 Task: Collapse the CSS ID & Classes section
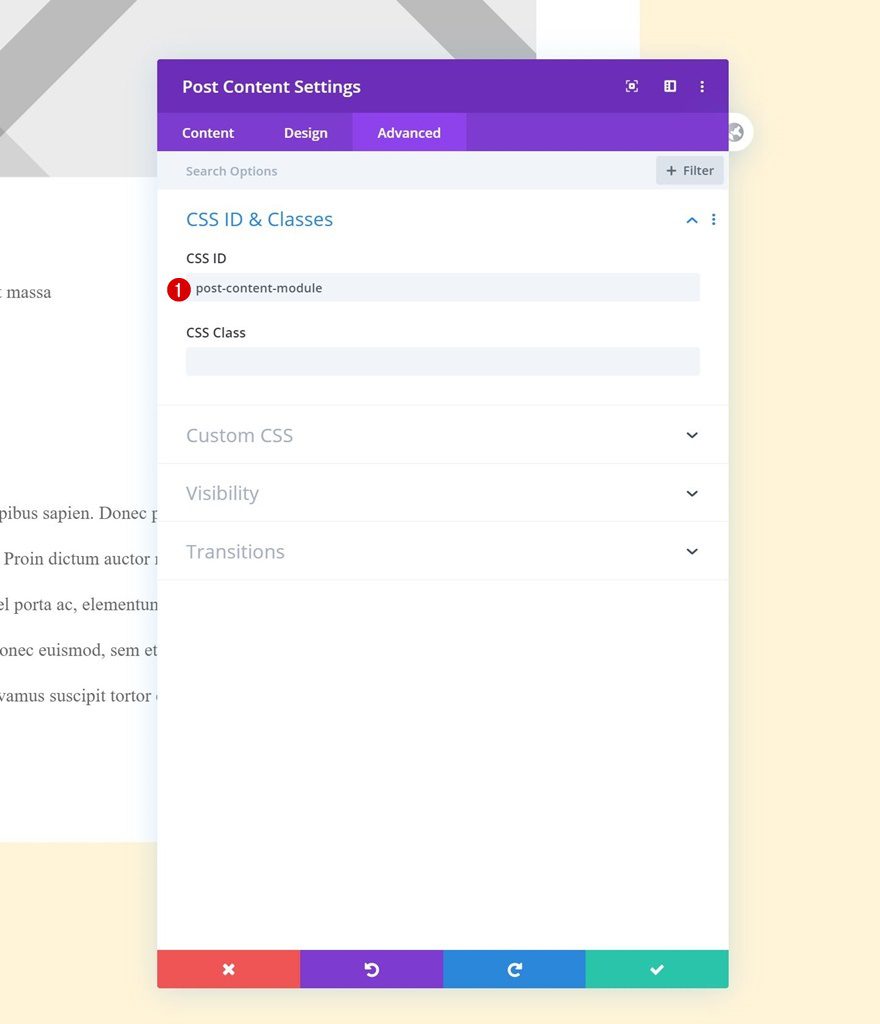tap(692, 220)
